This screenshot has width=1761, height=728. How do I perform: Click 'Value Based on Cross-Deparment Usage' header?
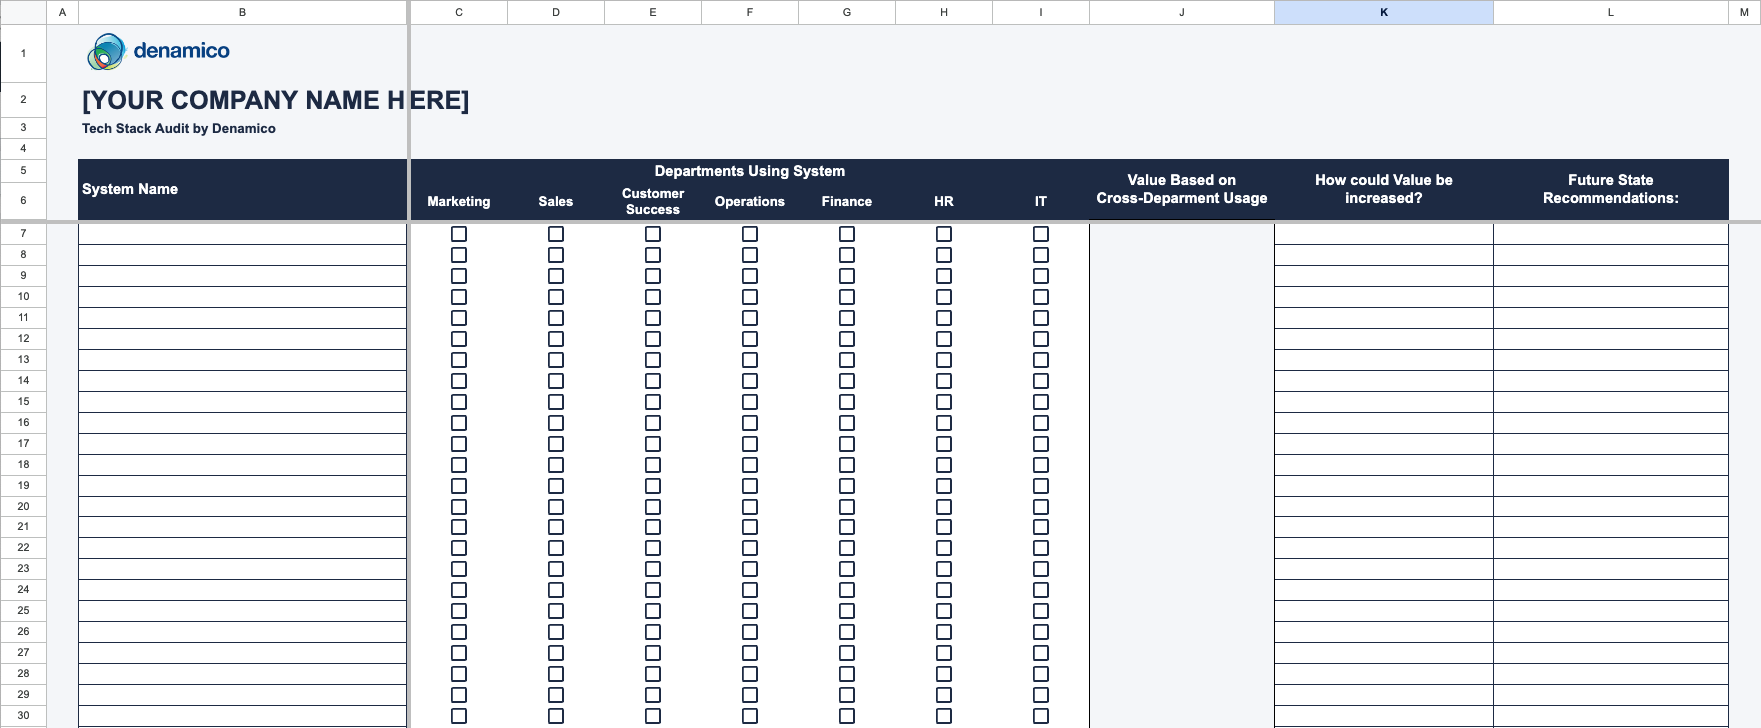[x=1182, y=189]
